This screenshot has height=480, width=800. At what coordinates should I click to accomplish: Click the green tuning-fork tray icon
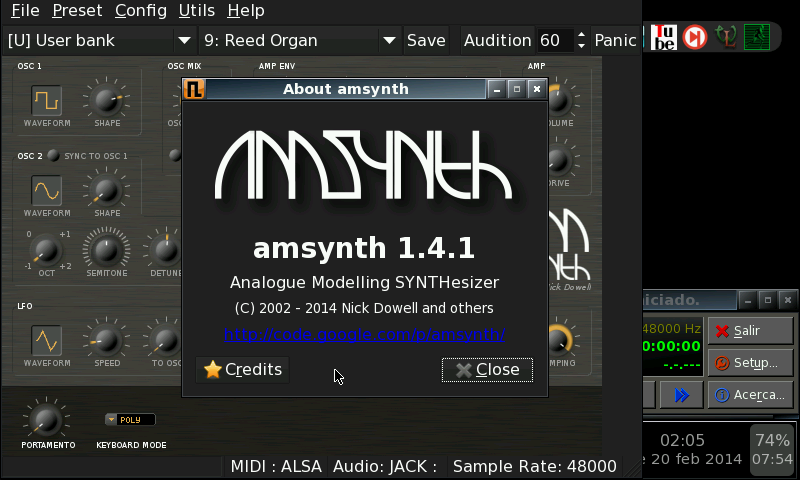[x=726, y=37]
